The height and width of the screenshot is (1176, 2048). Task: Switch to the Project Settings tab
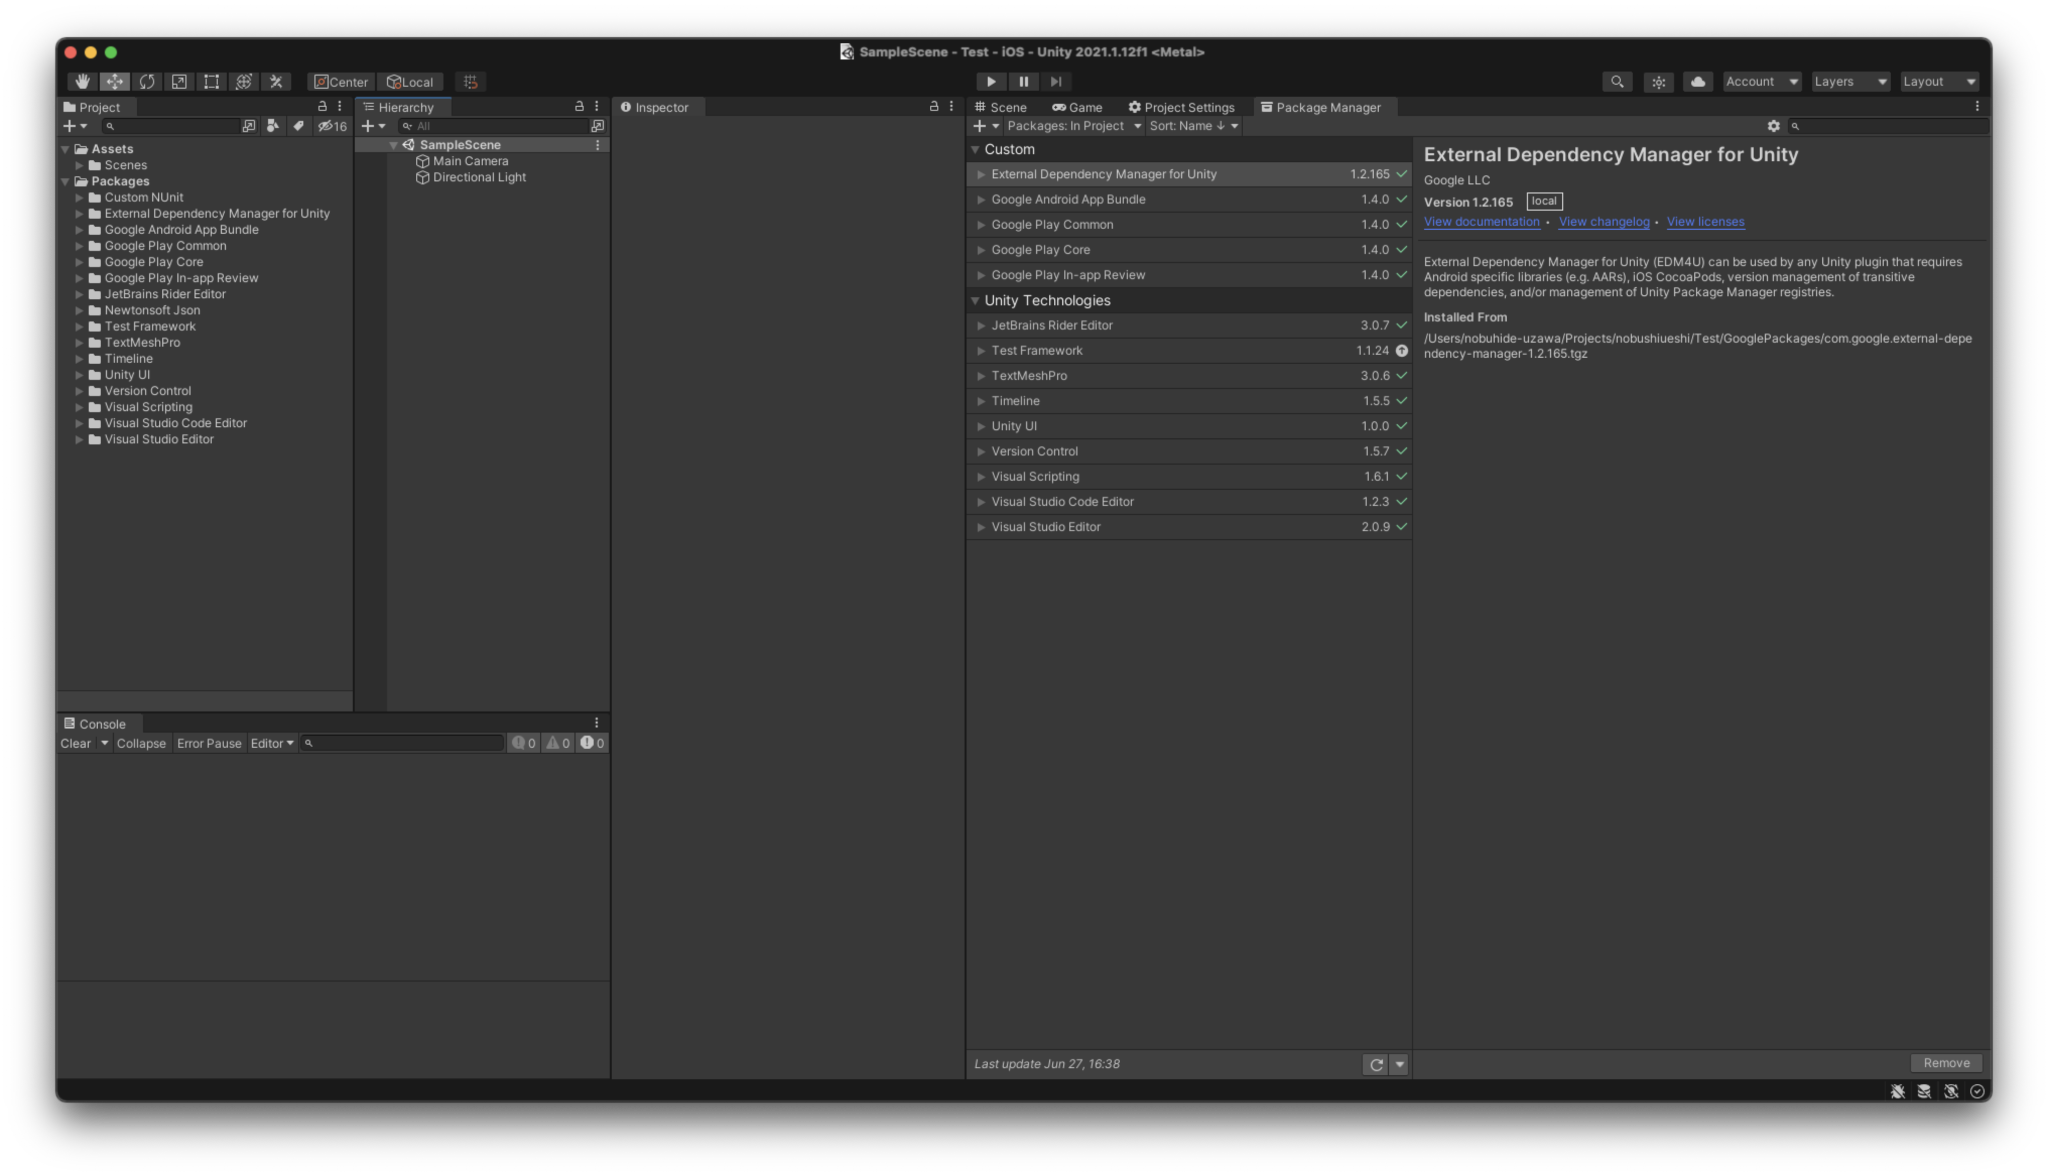pos(1181,107)
